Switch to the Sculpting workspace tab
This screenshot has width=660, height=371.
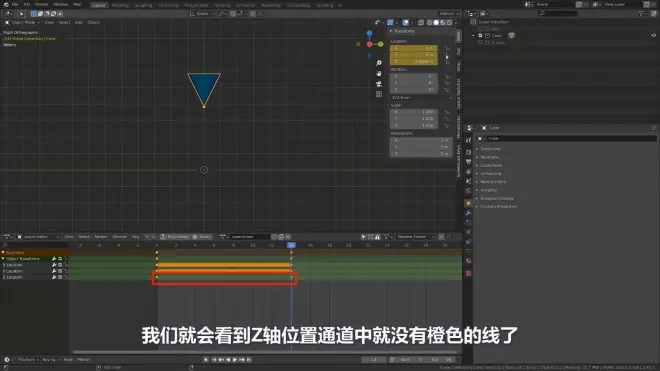click(143, 5)
